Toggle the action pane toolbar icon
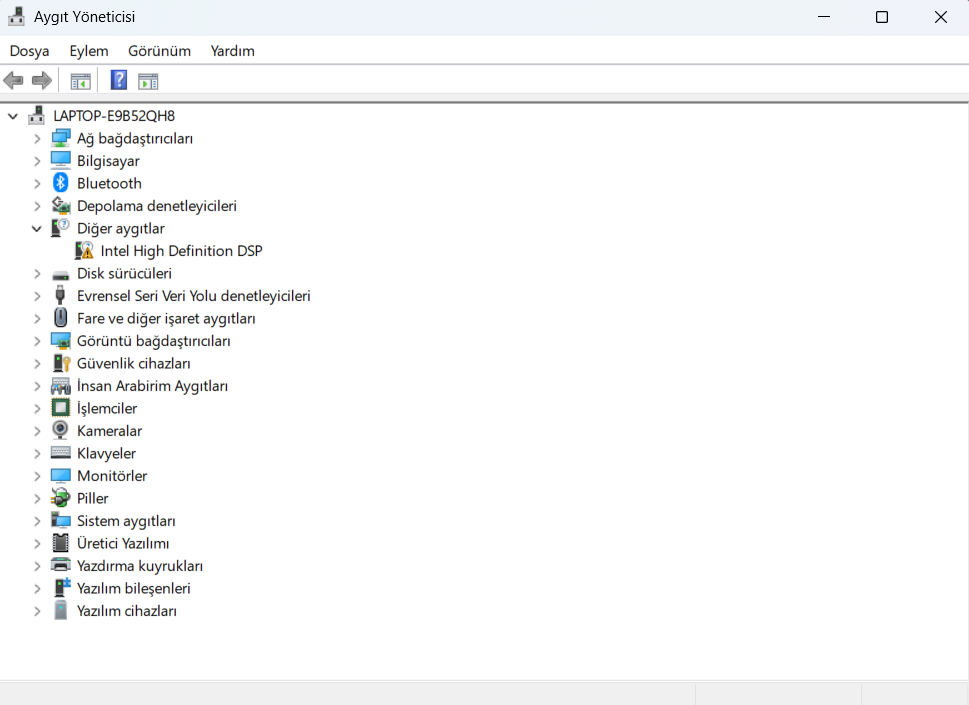969x705 pixels. pos(148,81)
